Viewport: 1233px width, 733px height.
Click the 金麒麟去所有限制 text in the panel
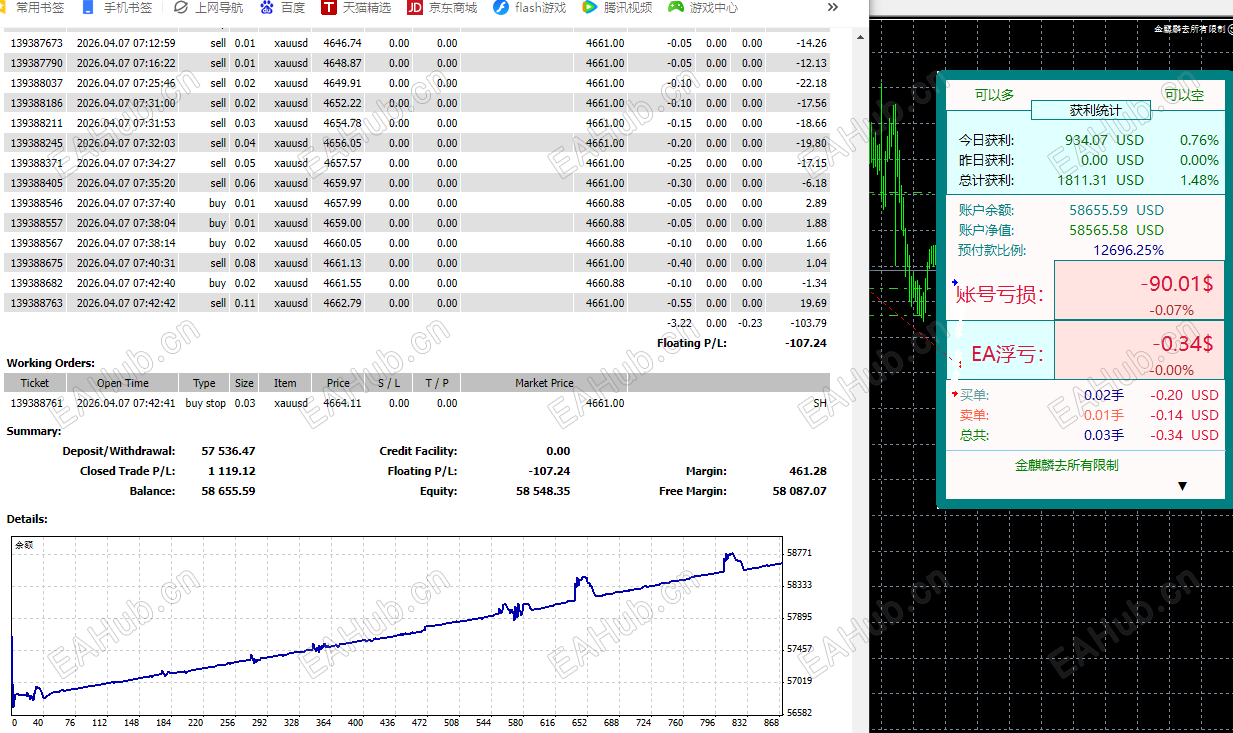click(x=1066, y=465)
